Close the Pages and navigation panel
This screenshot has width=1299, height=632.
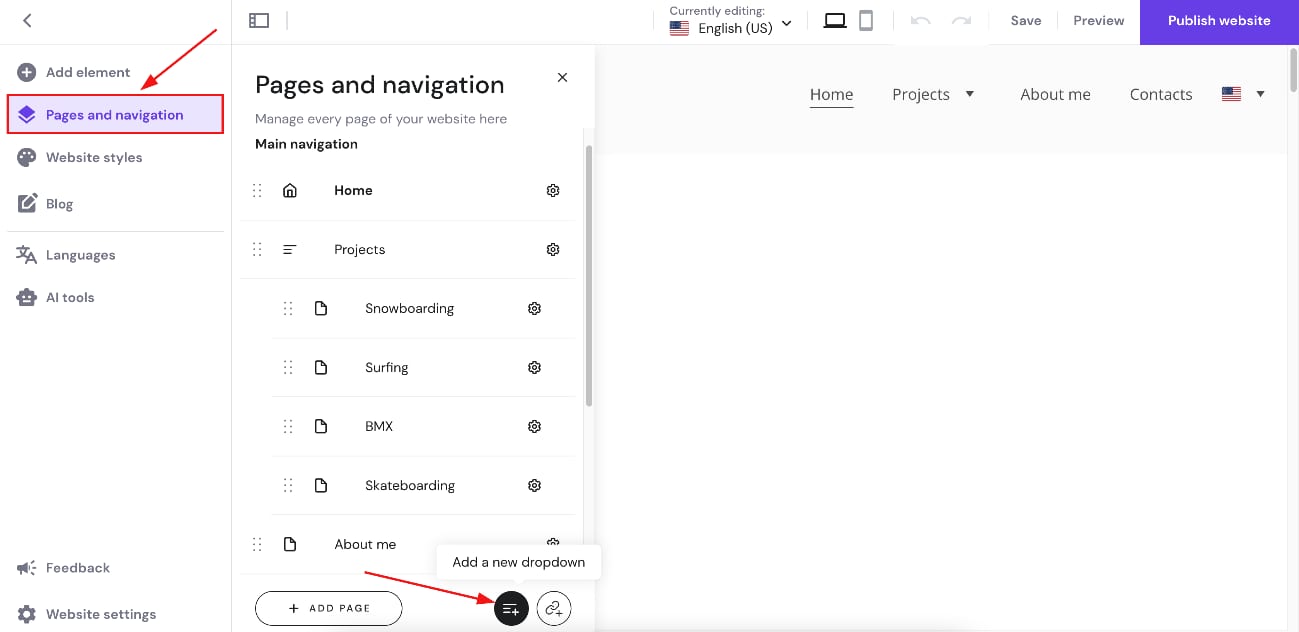coord(562,78)
